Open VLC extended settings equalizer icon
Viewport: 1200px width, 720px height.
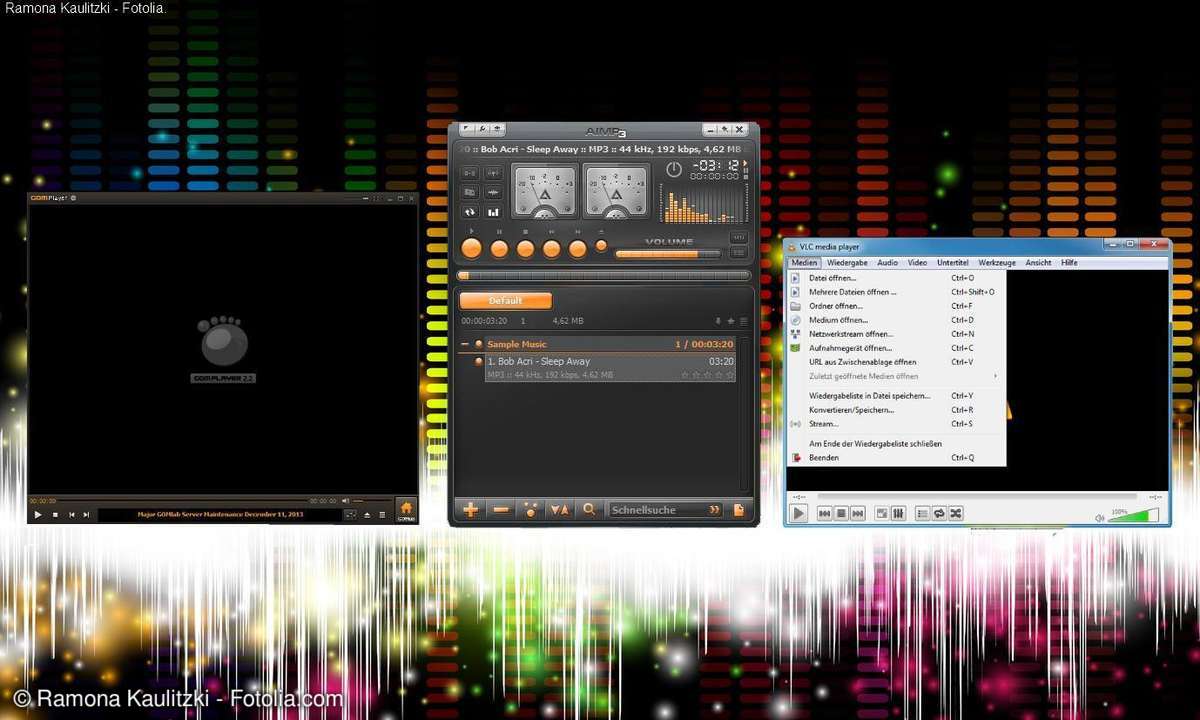pos(898,513)
